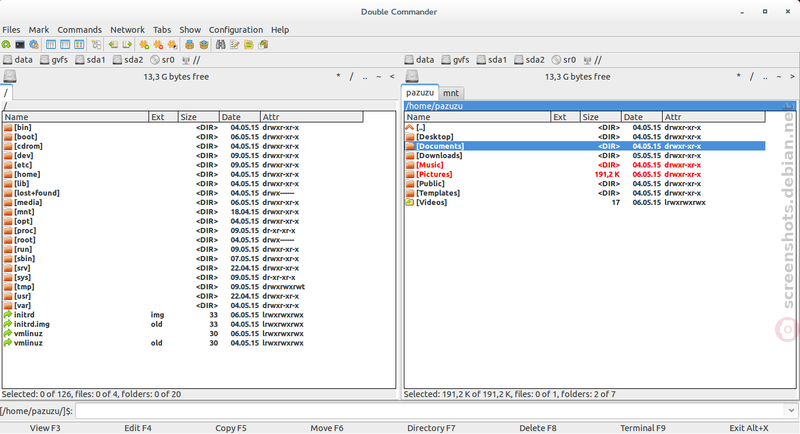Expand the command line history dropdown
Screen dimensions: 800x434
click(x=791, y=411)
